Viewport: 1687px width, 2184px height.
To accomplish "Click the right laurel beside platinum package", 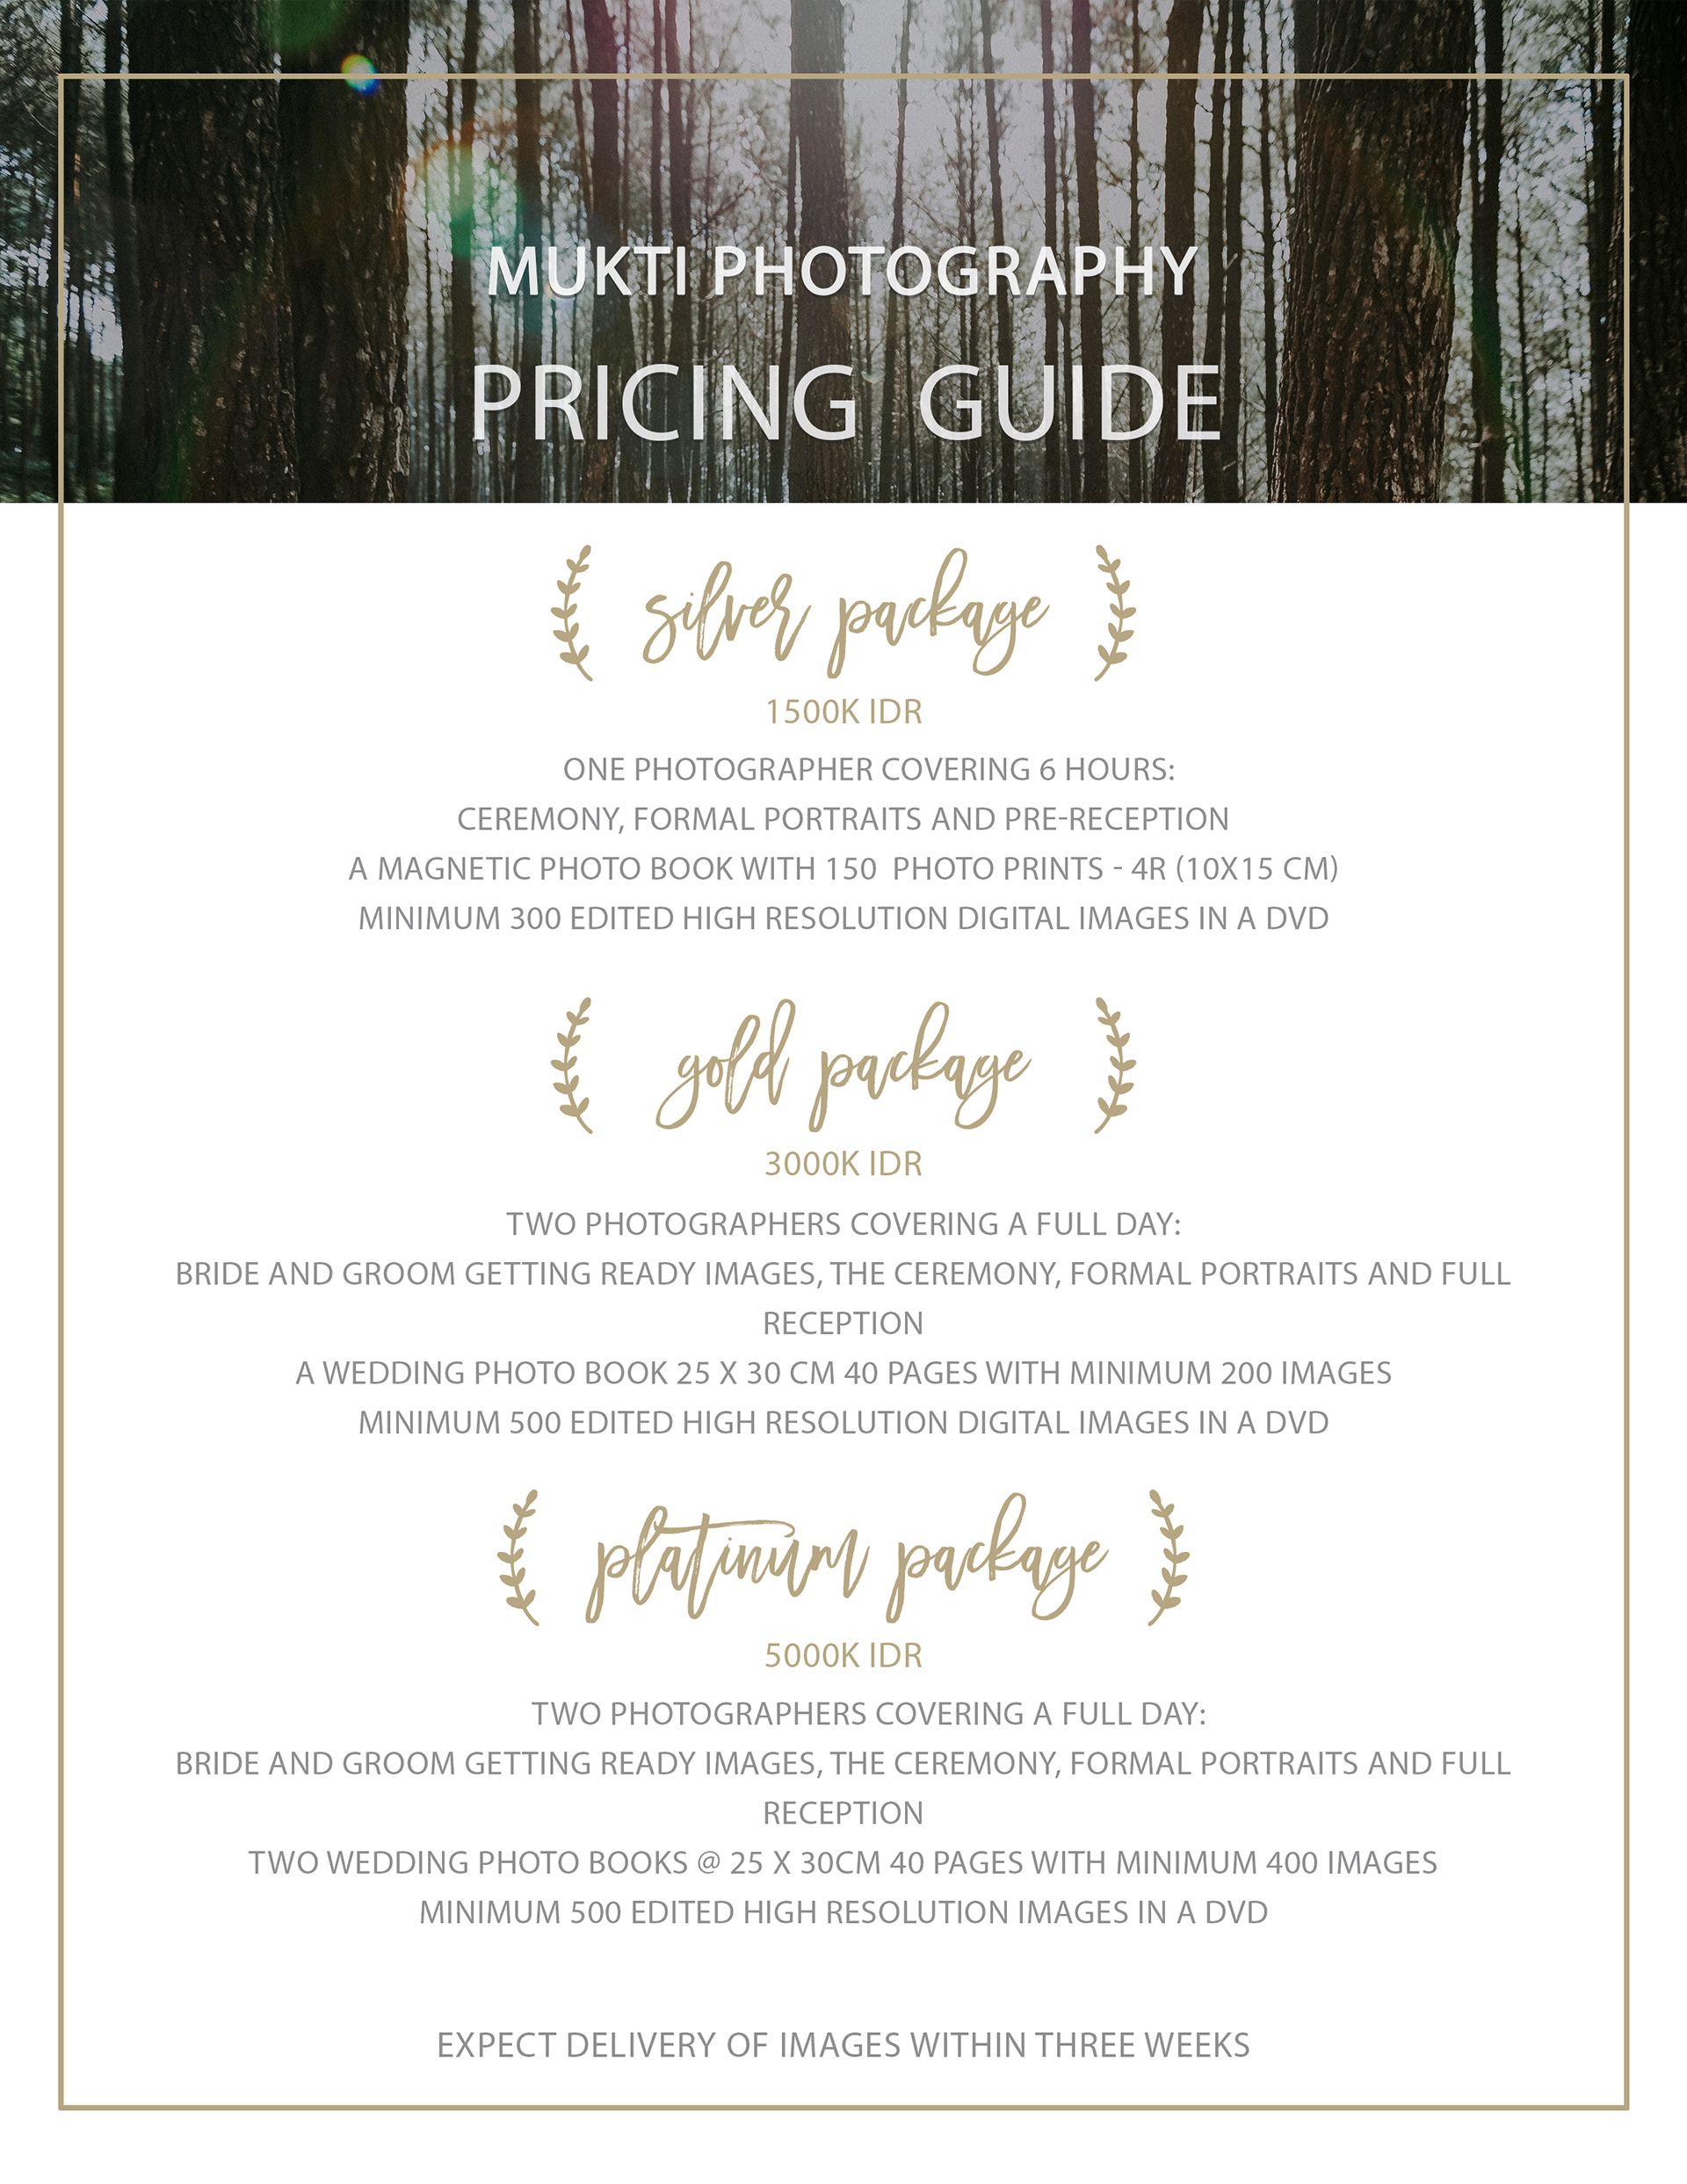I will coord(1168,1557).
